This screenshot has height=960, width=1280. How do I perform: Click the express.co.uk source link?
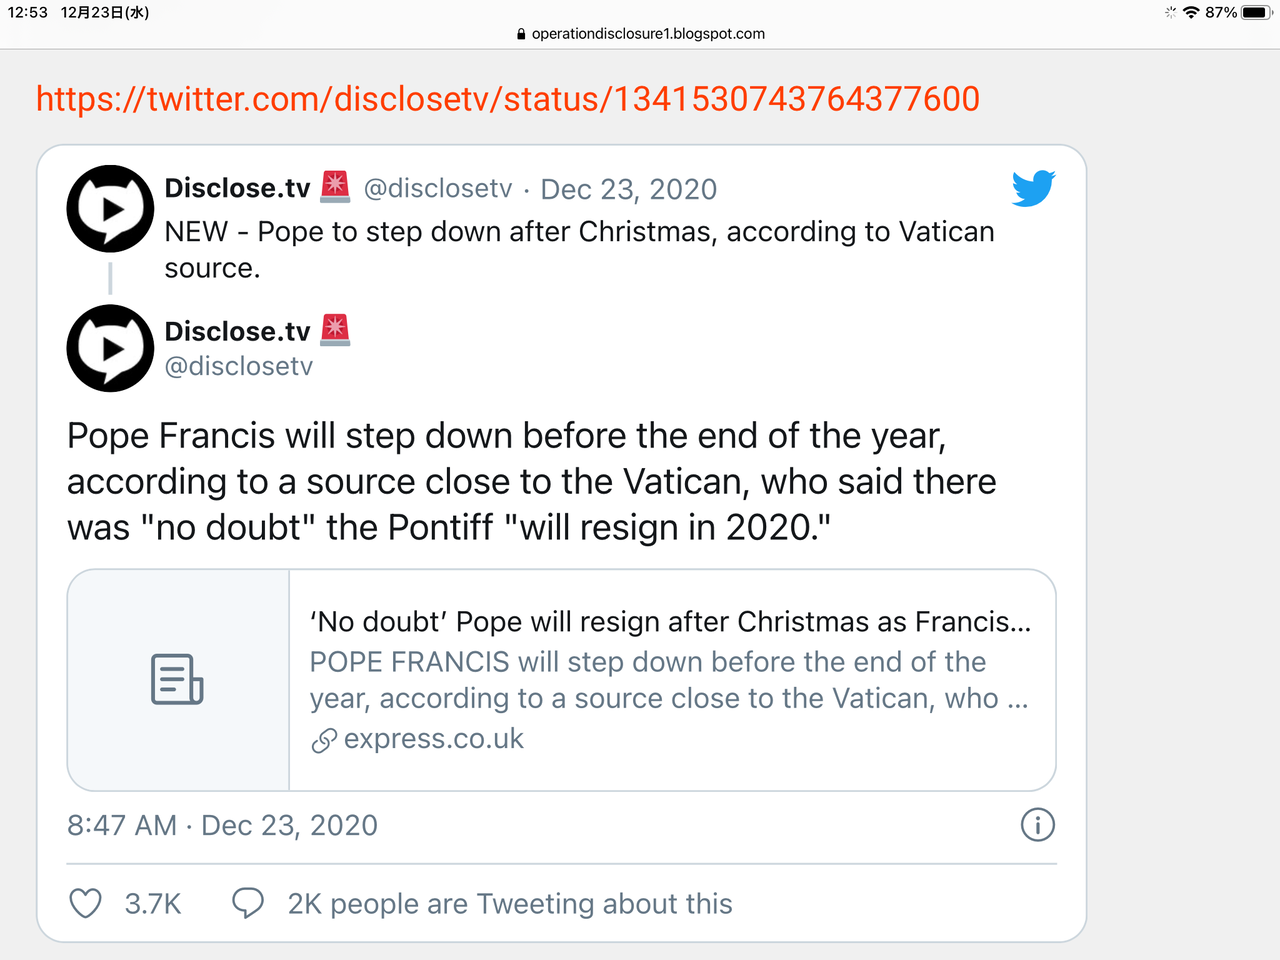(x=433, y=739)
